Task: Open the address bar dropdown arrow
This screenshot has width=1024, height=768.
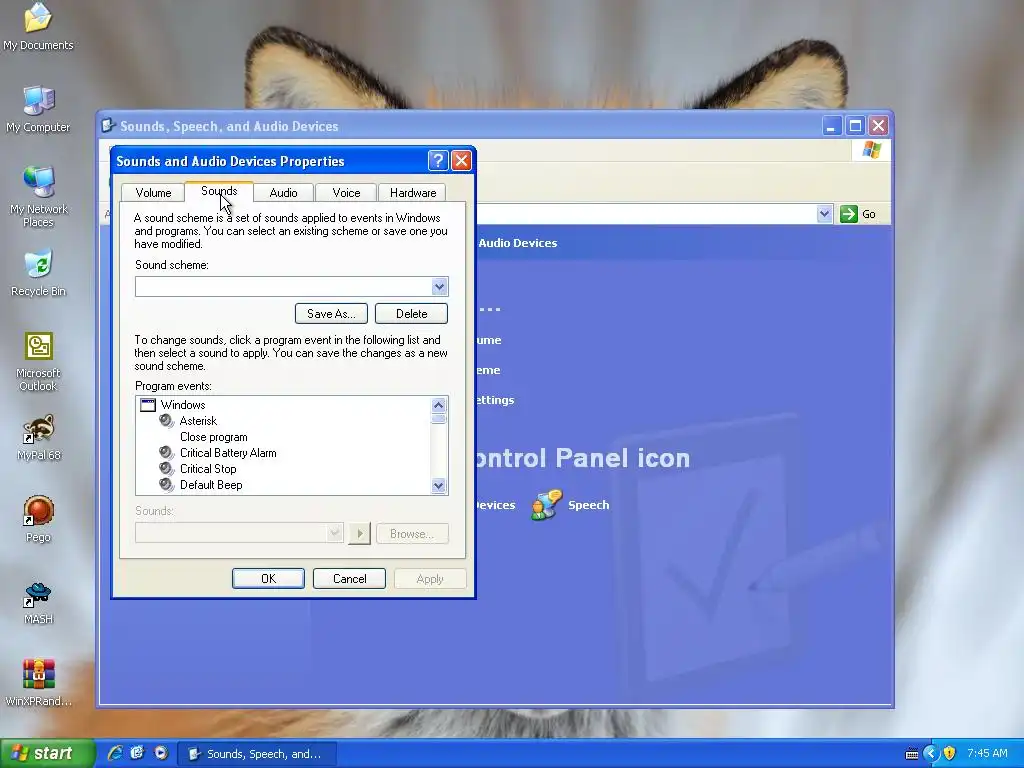Action: (x=824, y=214)
